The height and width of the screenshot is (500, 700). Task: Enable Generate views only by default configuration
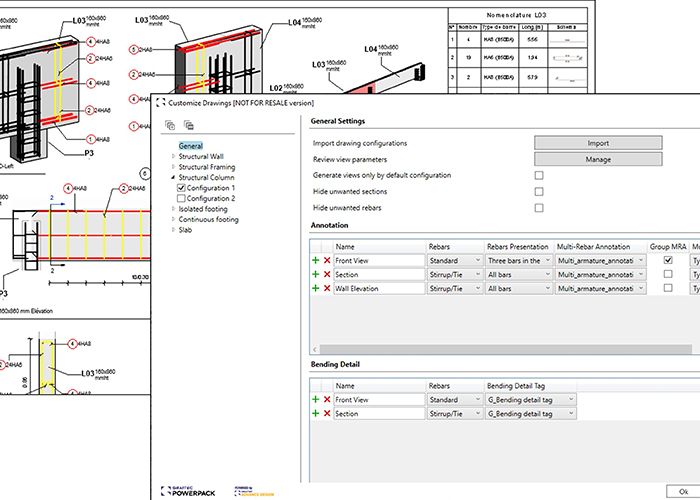539,175
